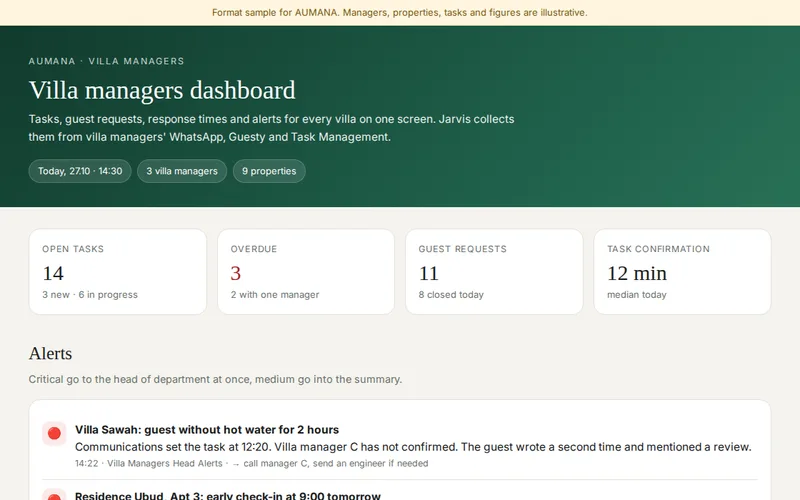Open the Open Tasks card showing 14
Viewport: 800px width, 500px height.
pyautogui.click(x=118, y=271)
